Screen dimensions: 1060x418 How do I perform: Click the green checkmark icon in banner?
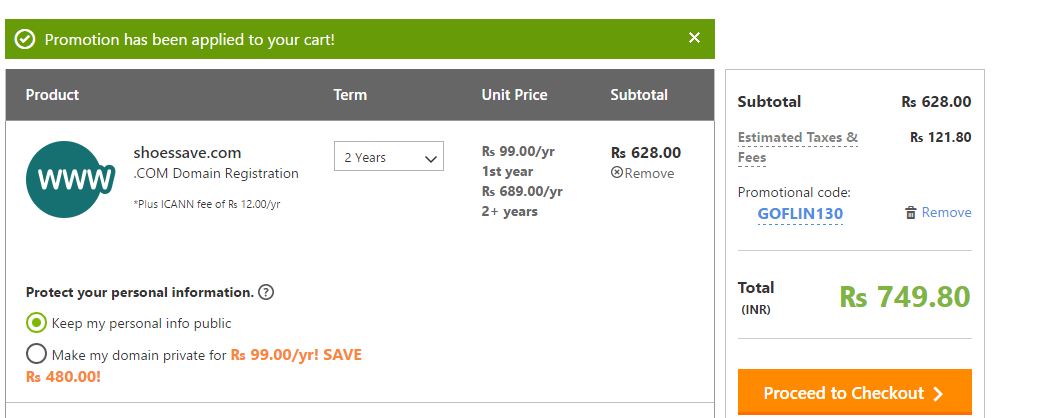pyautogui.click(x=25, y=39)
